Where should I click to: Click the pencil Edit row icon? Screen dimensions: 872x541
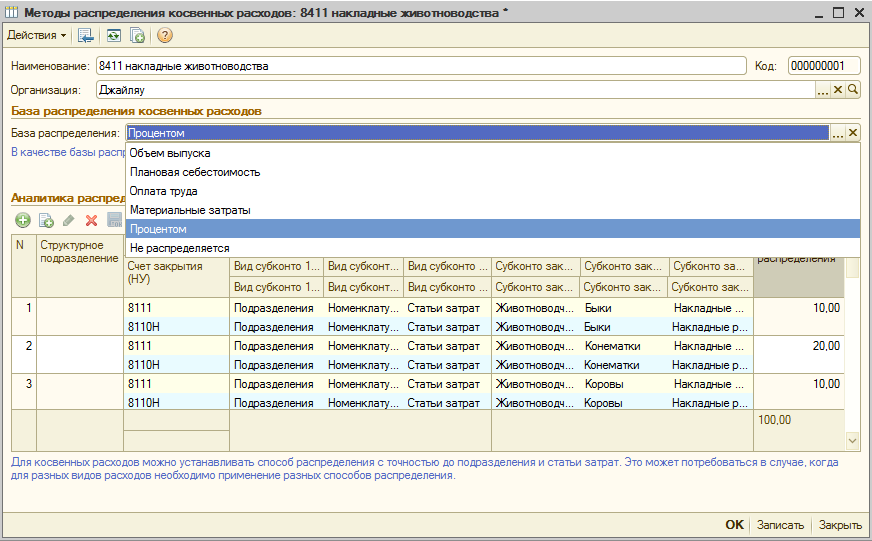[68, 220]
